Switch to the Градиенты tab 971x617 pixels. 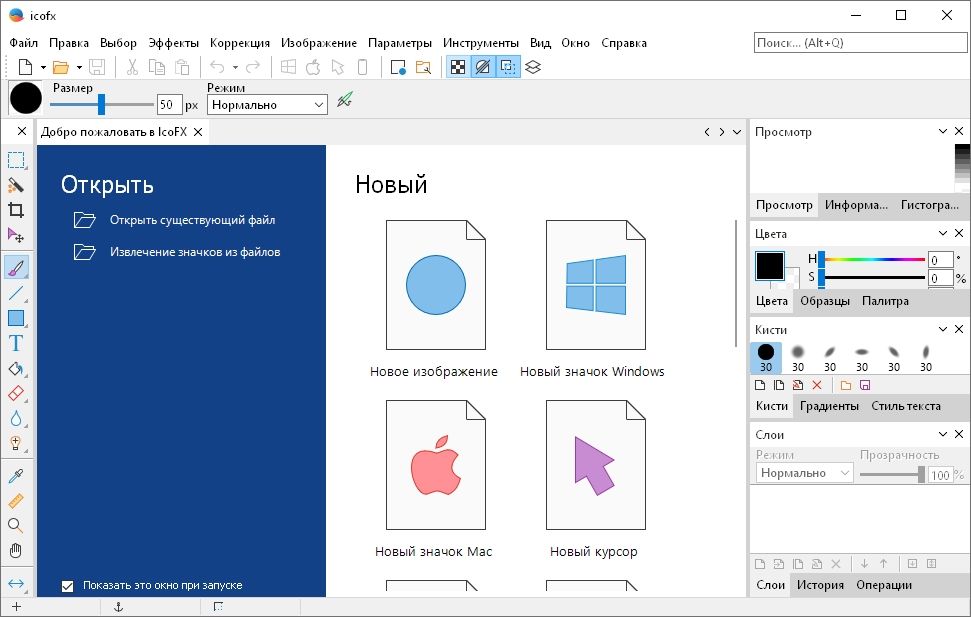pyautogui.click(x=829, y=406)
